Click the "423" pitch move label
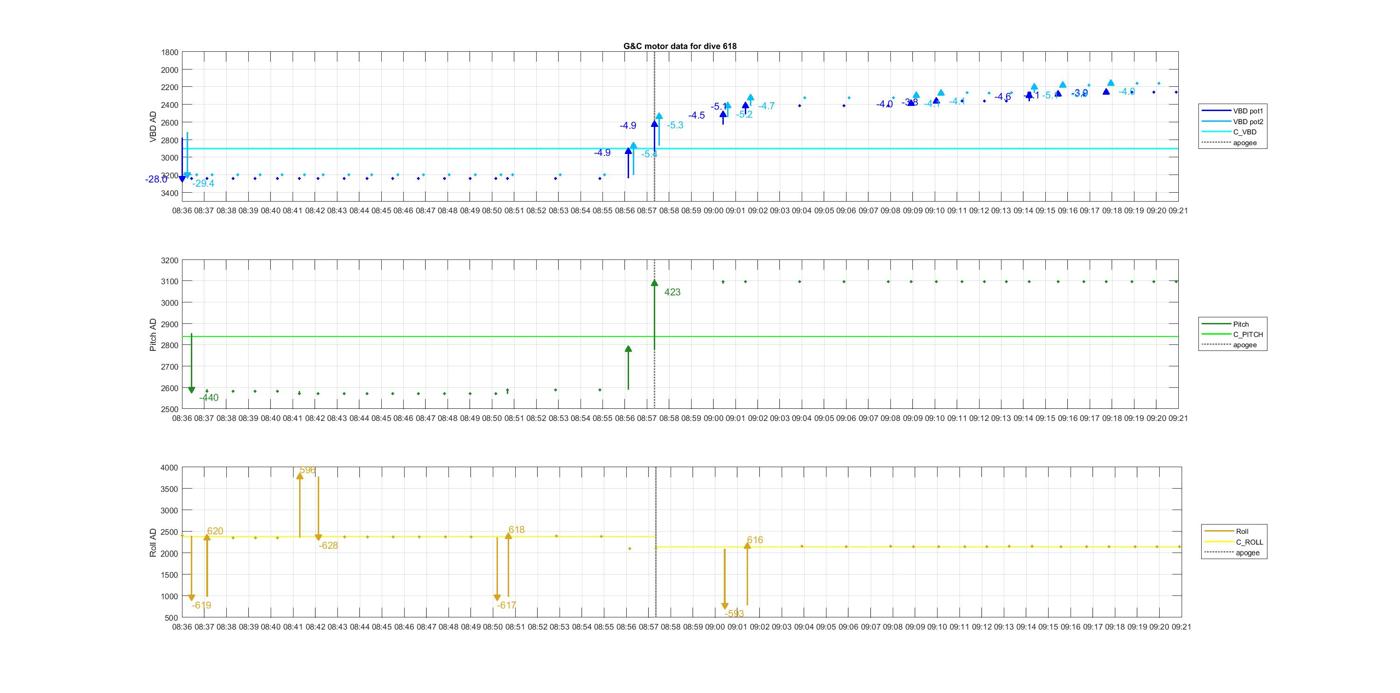The image size is (1400, 693). (x=672, y=293)
